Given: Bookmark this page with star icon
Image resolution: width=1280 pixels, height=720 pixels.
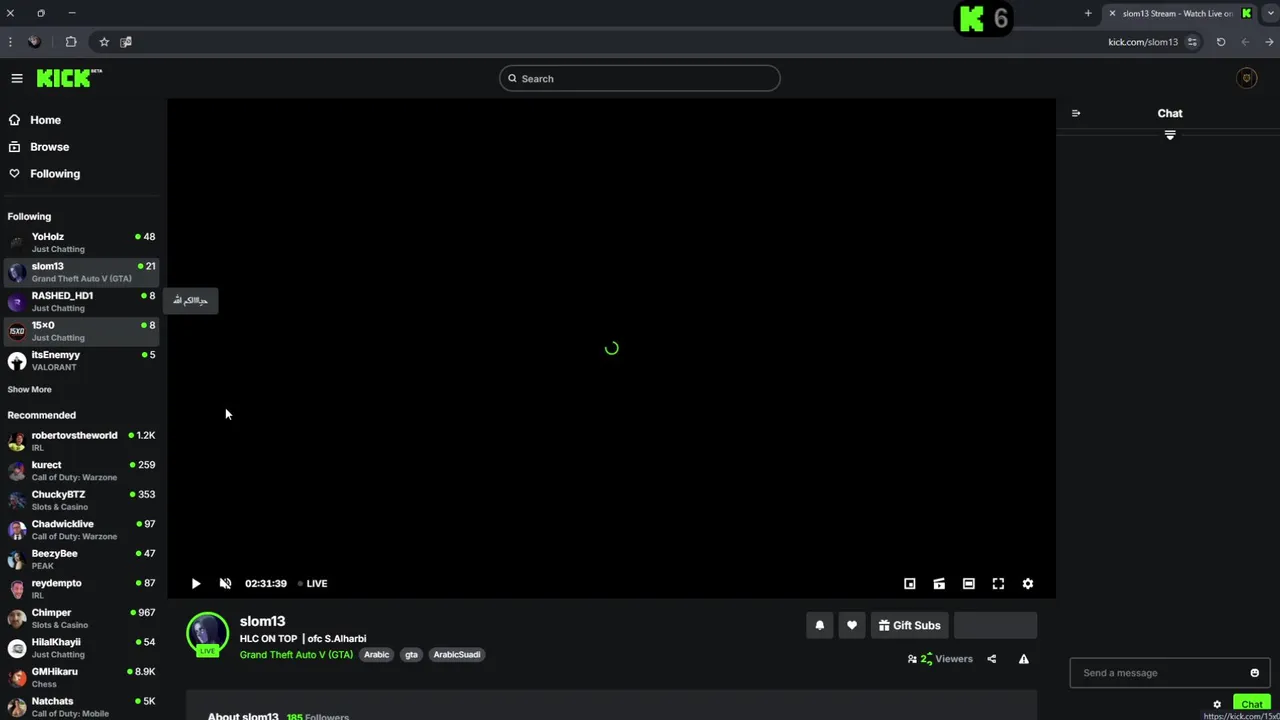Looking at the screenshot, I should pyautogui.click(x=104, y=42).
